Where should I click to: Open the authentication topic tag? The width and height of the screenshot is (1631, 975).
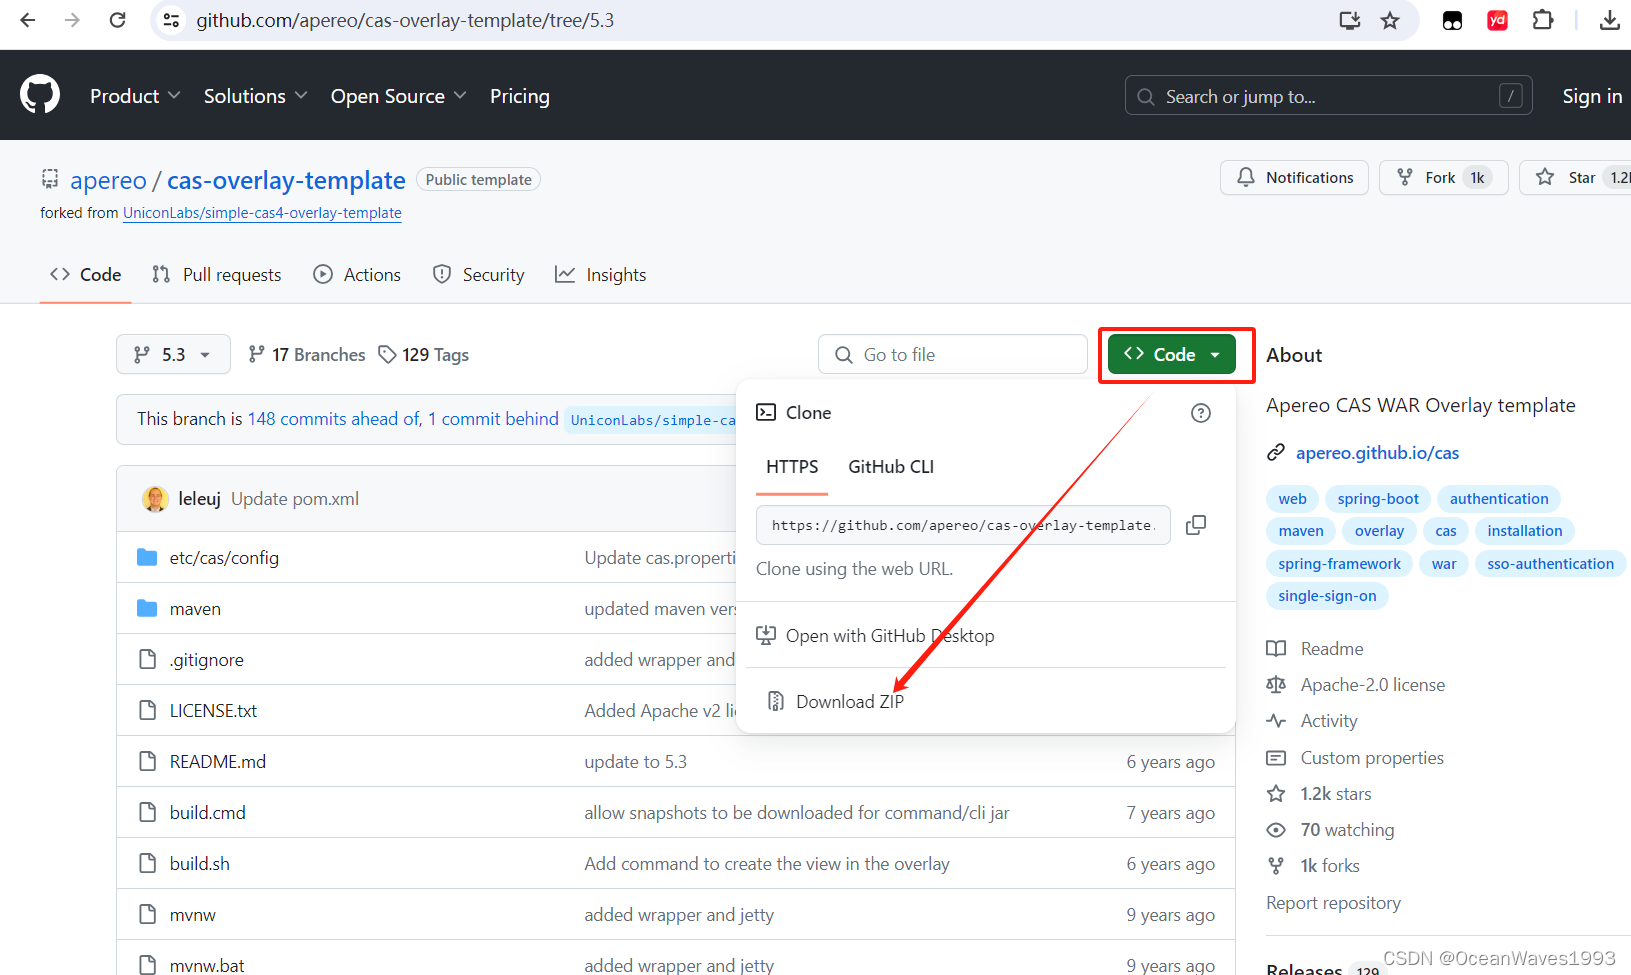[1499, 499]
